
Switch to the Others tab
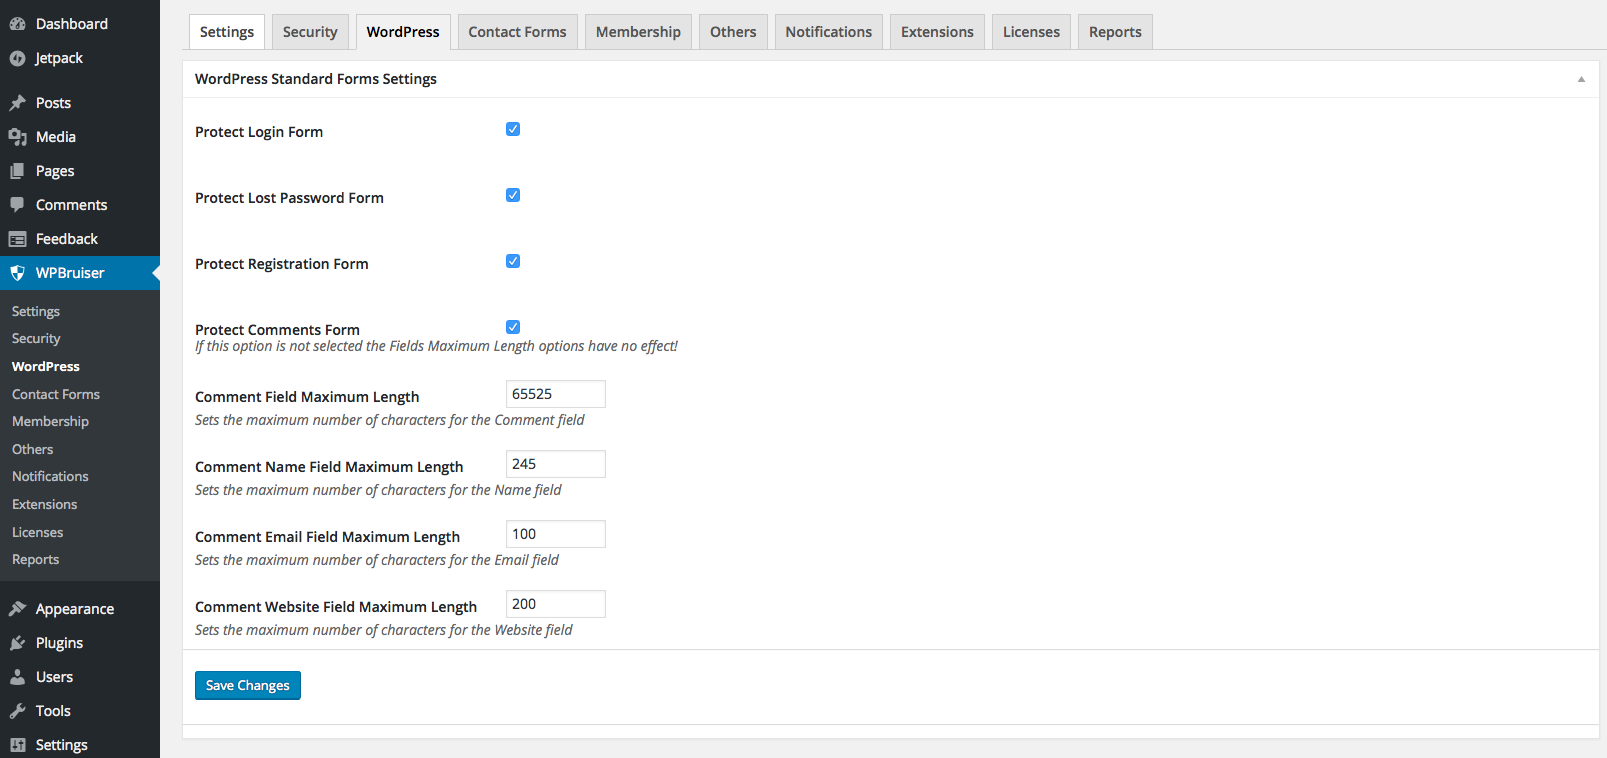point(733,32)
